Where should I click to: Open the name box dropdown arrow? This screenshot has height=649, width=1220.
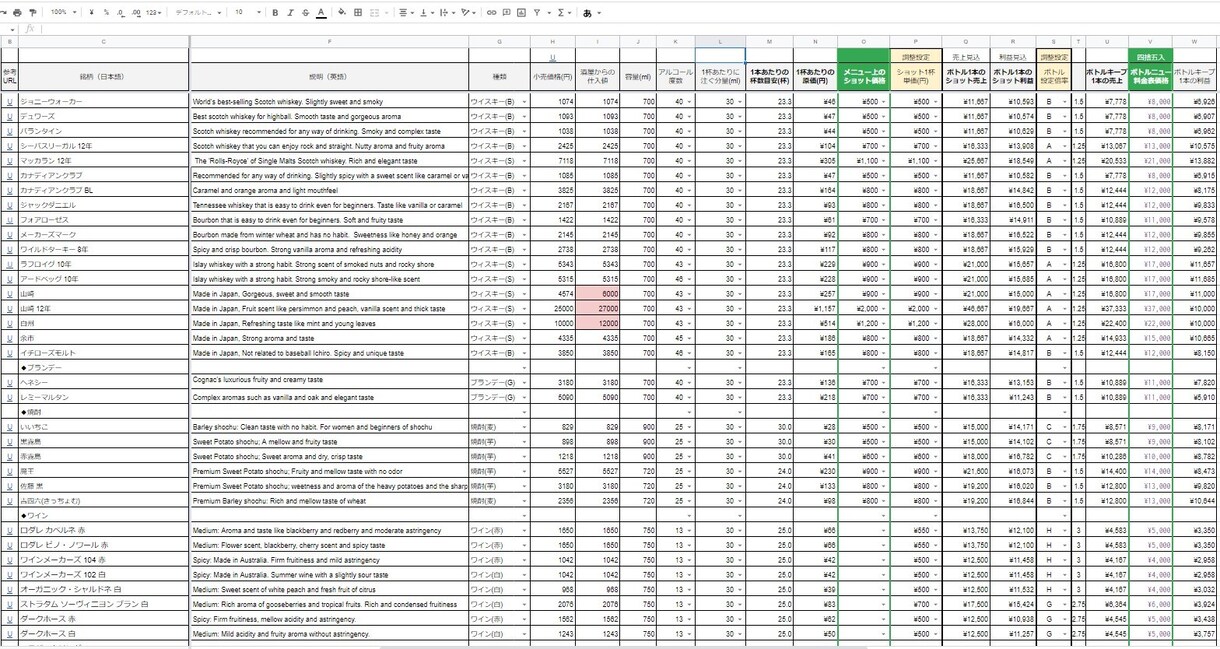click(x=12, y=29)
